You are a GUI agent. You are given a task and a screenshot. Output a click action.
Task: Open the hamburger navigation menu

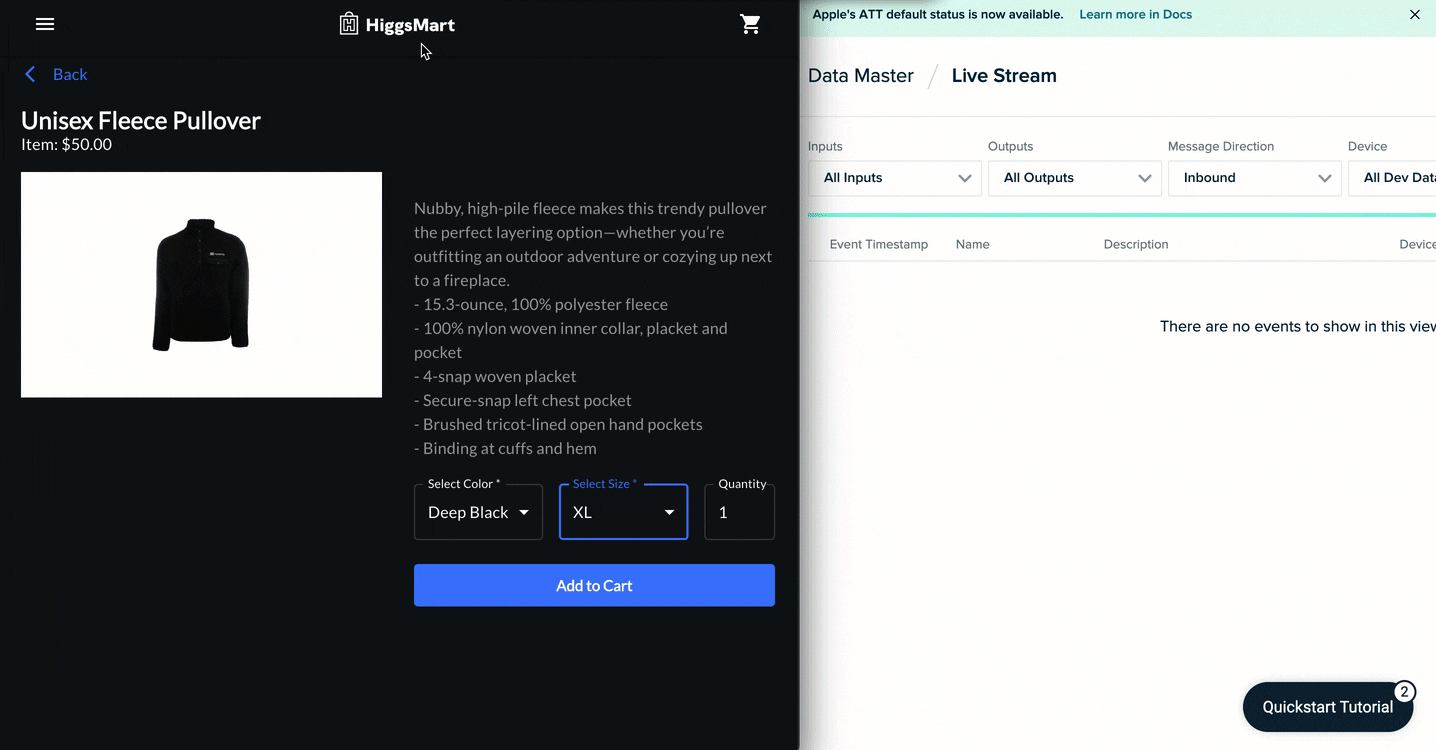tap(45, 24)
